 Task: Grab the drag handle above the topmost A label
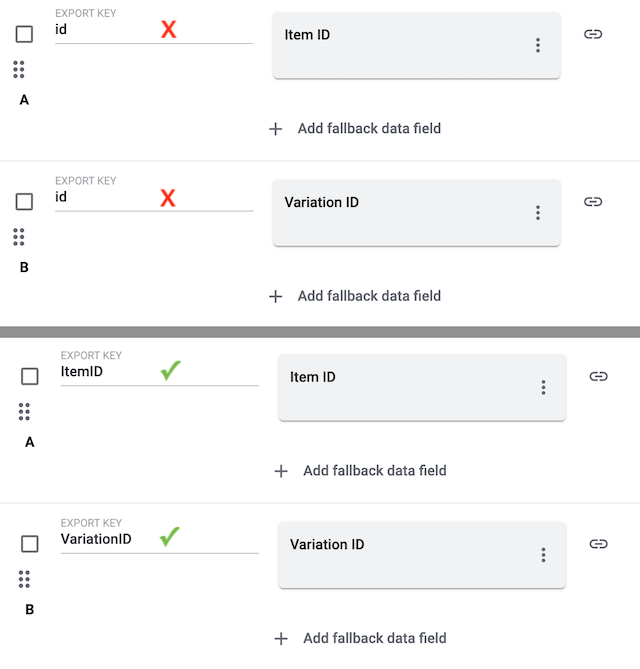[x=19, y=69]
